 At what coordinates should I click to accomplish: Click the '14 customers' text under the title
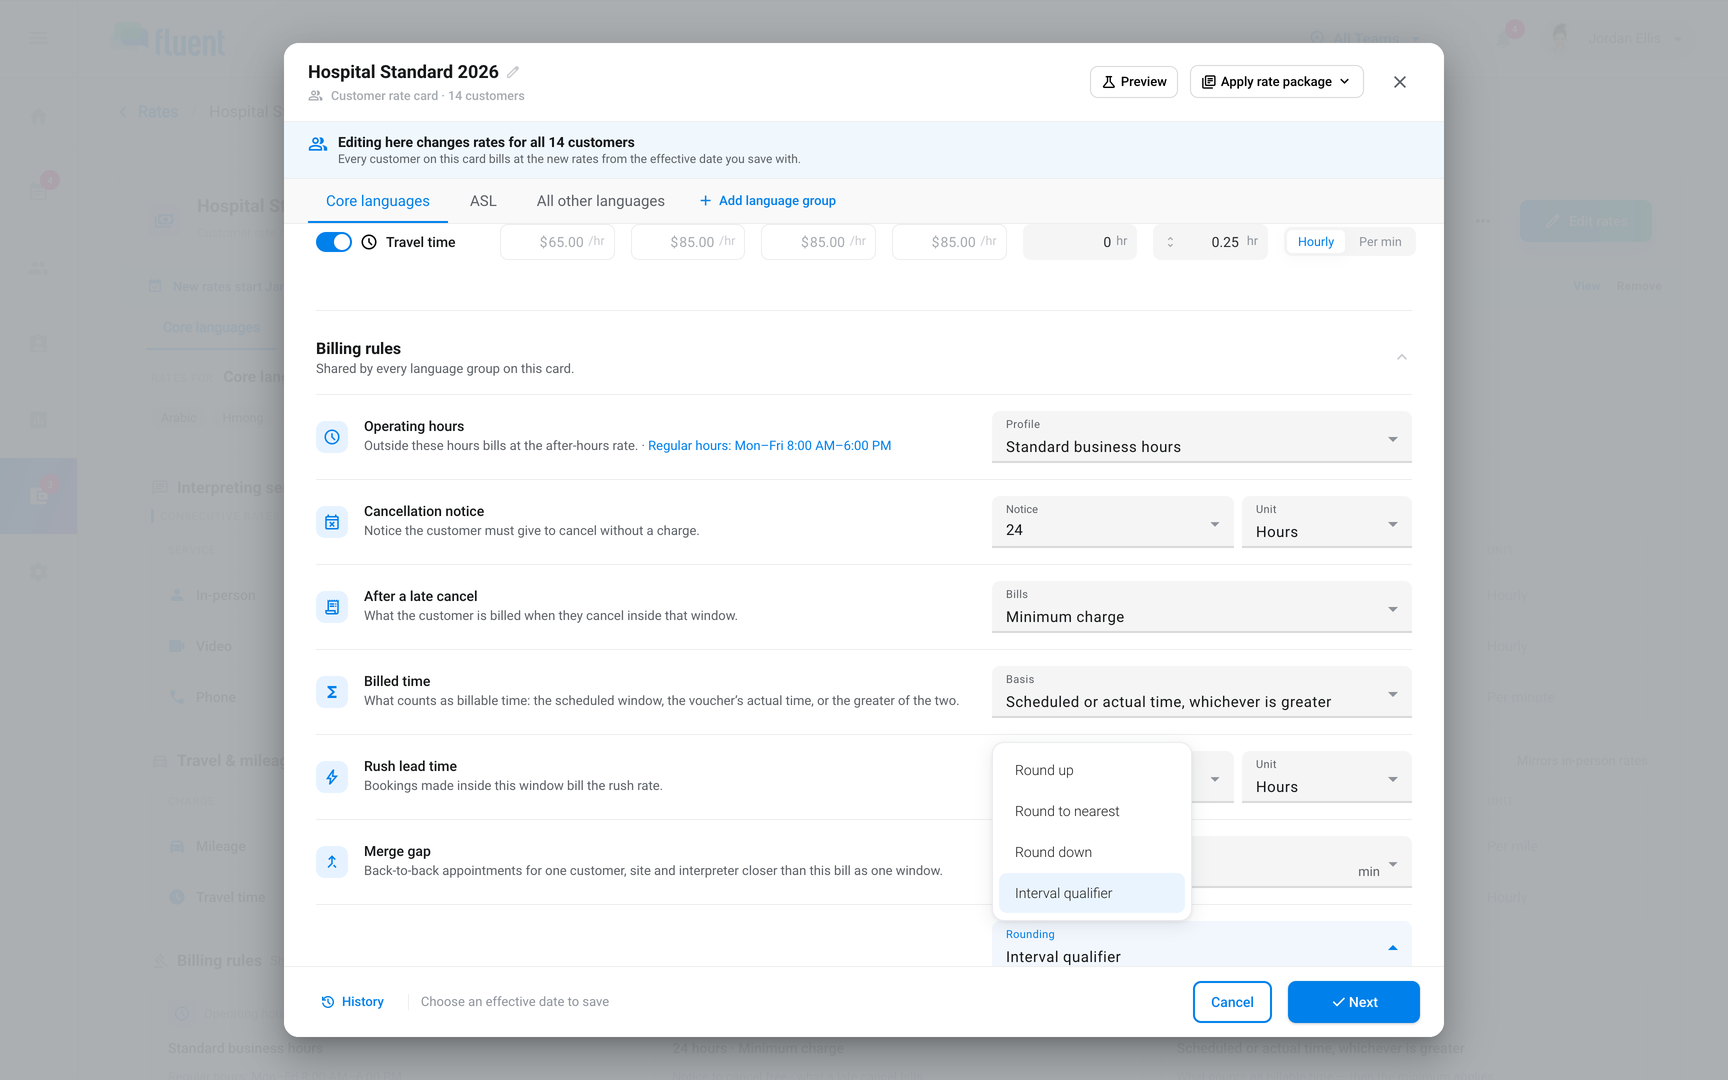tap(486, 96)
